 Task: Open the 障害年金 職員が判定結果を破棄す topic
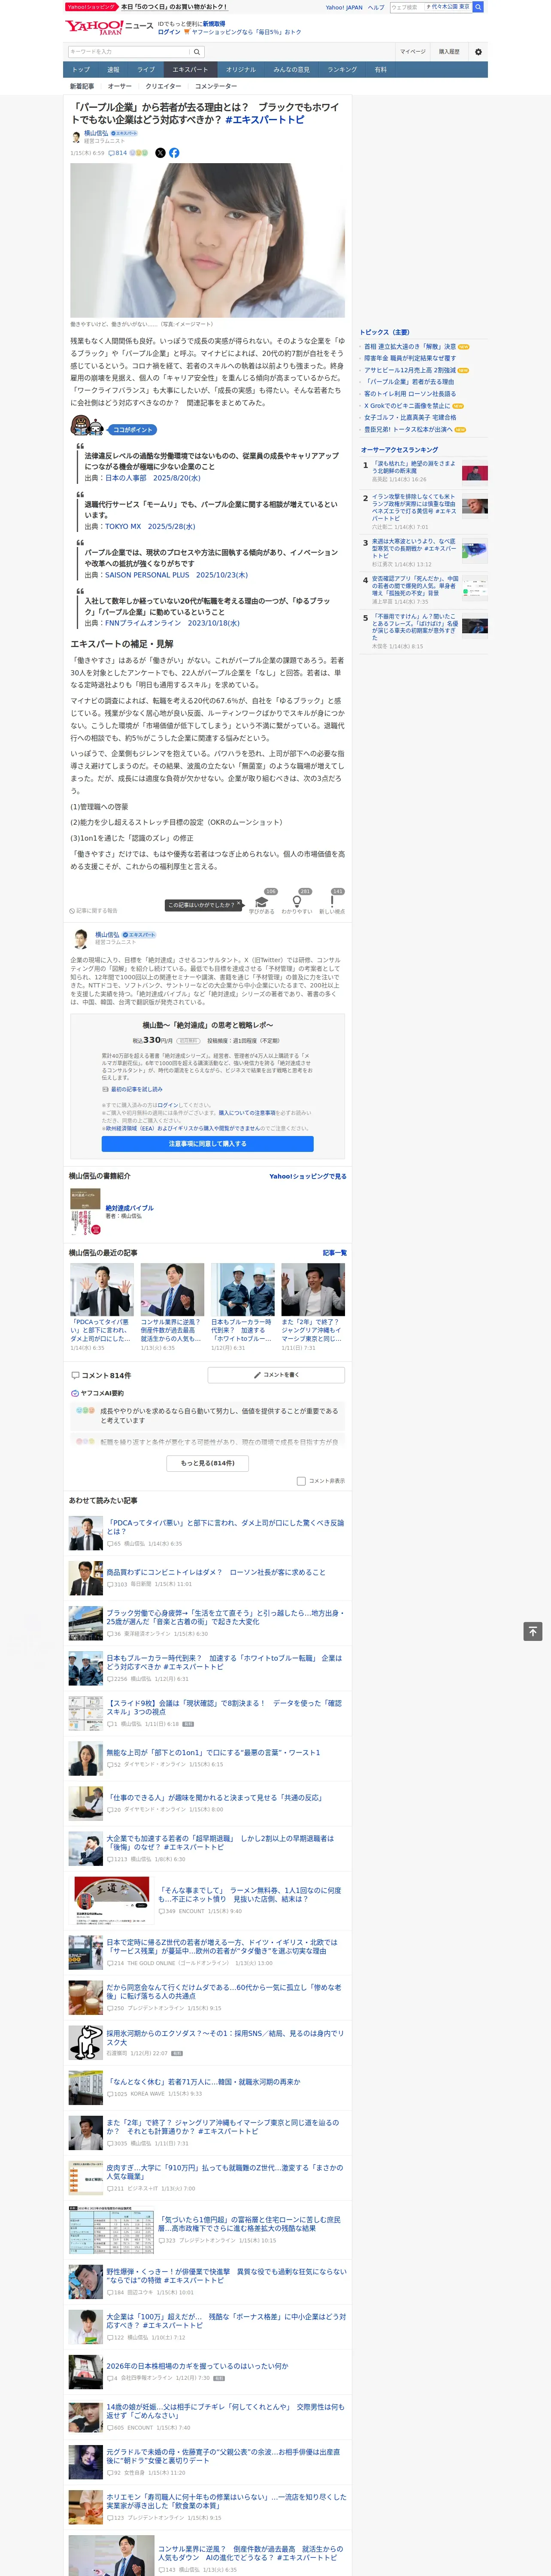[x=410, y=359]
